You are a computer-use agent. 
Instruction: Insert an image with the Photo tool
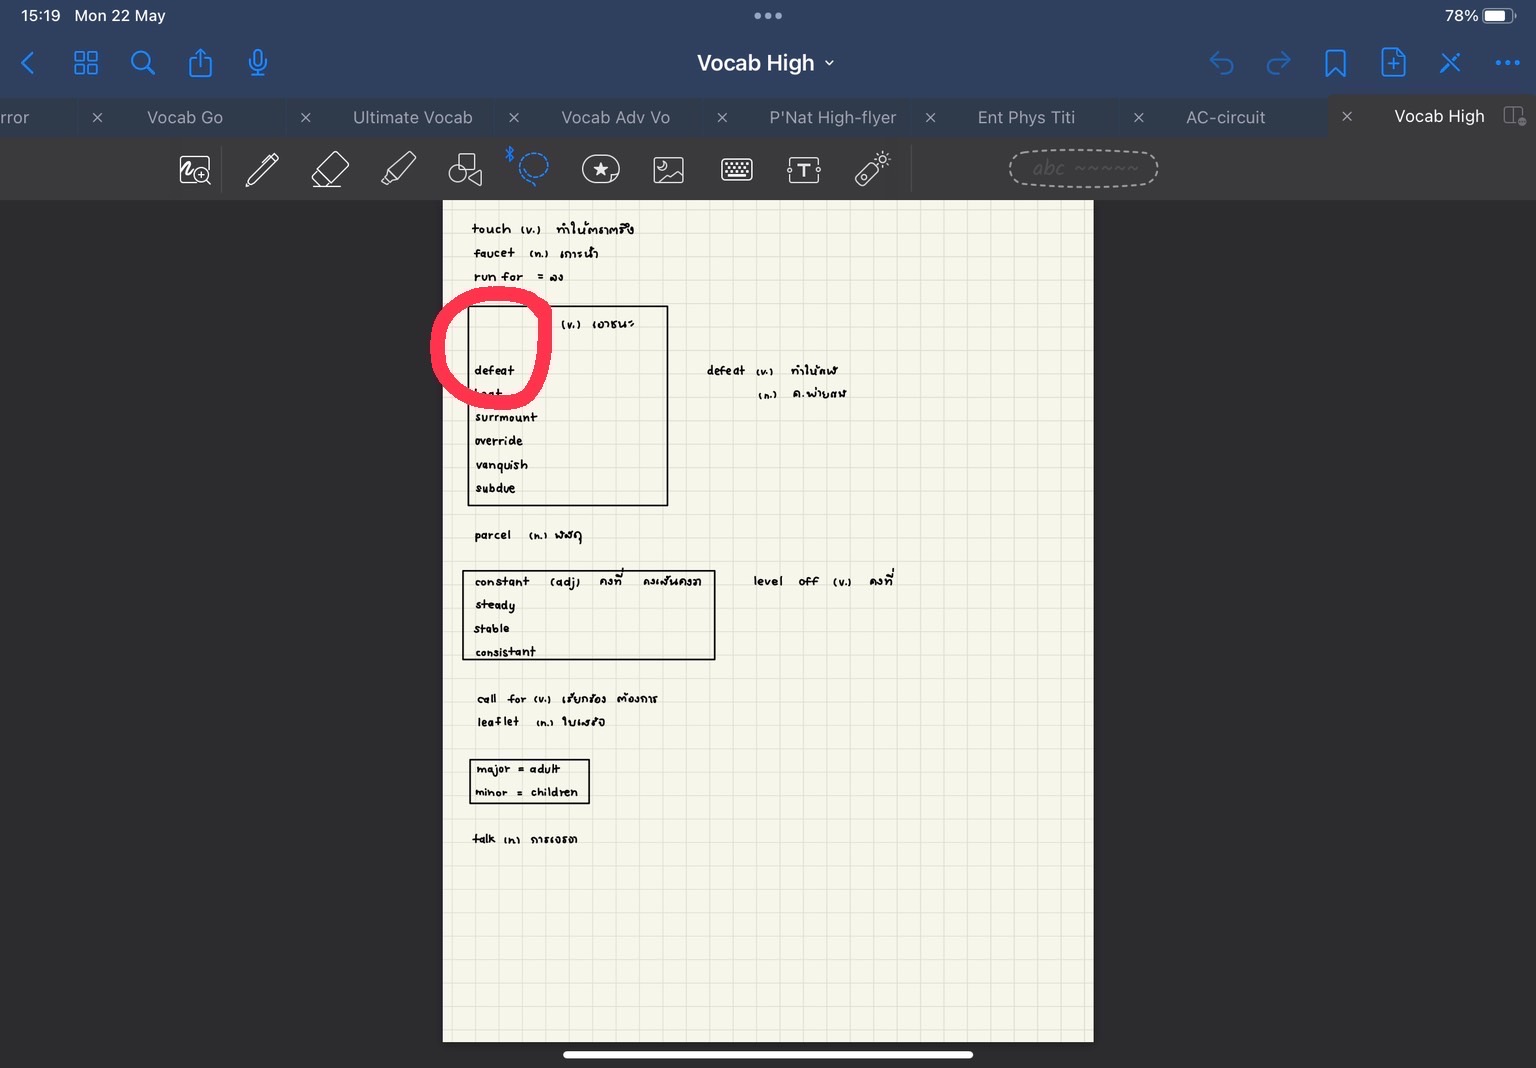pos(668,170)
